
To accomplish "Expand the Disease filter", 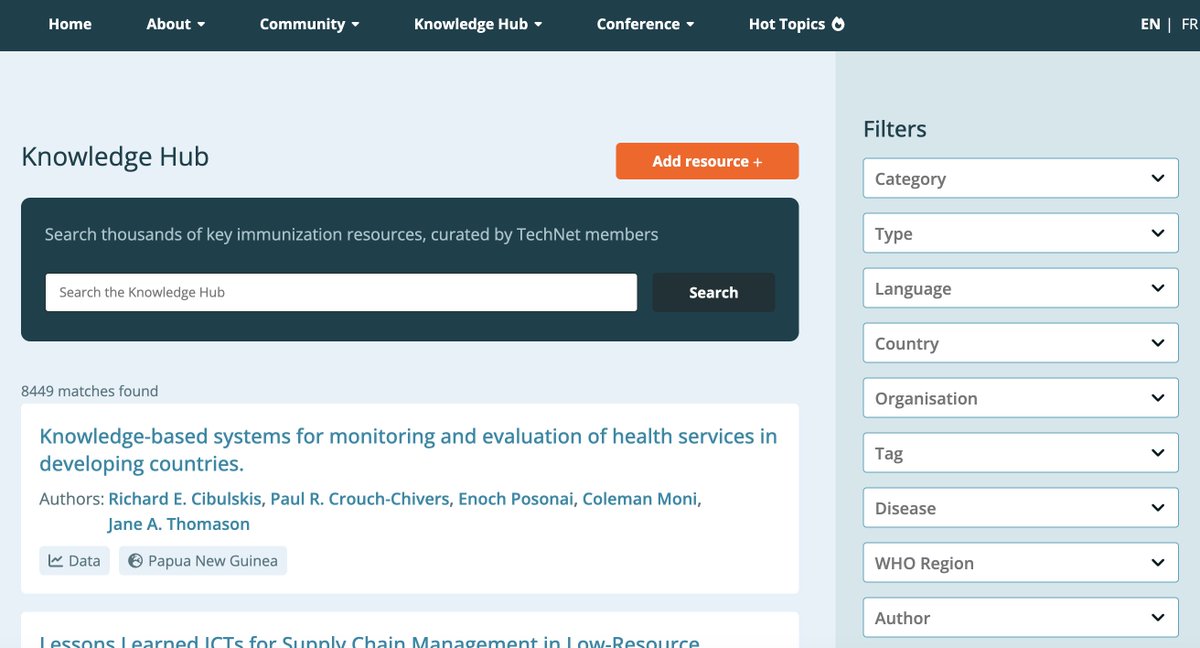I will pos(1021,508).
